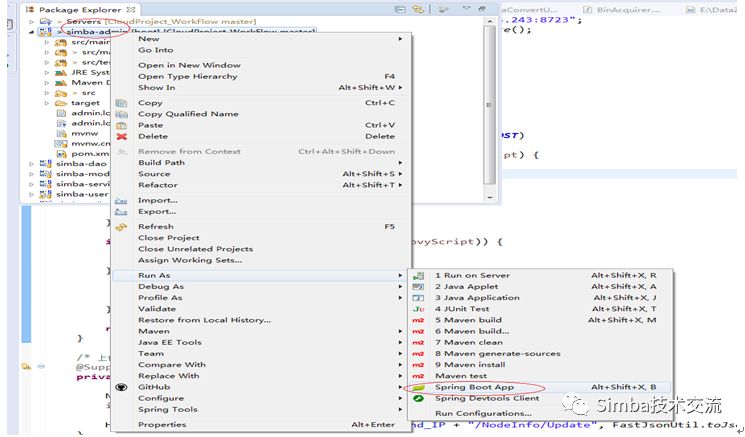This screenshot has width=745, height=437.
Task: Switch to the BinAcquirer editor tab
Action: (x=622, y=10)
